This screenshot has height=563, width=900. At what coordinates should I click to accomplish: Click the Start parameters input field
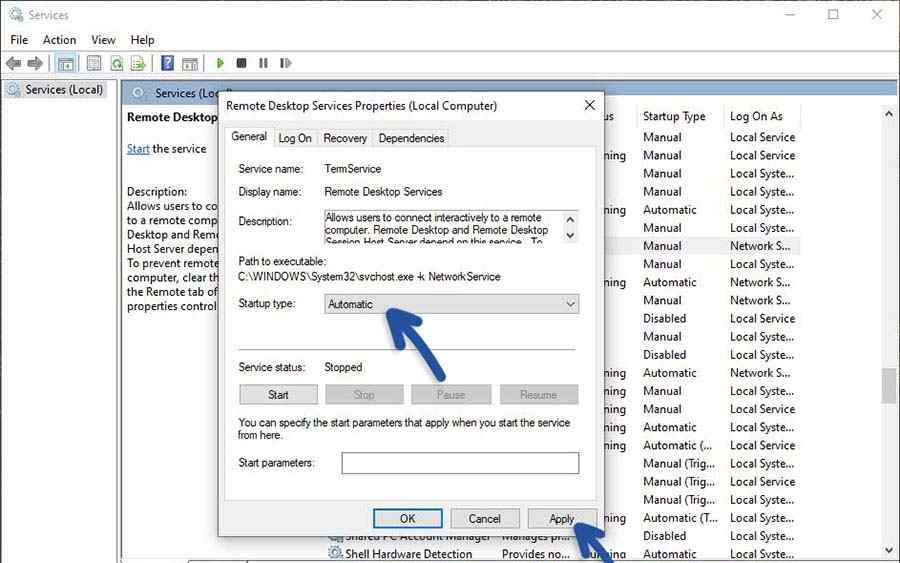pyautogui.click(x=460, y=463)
